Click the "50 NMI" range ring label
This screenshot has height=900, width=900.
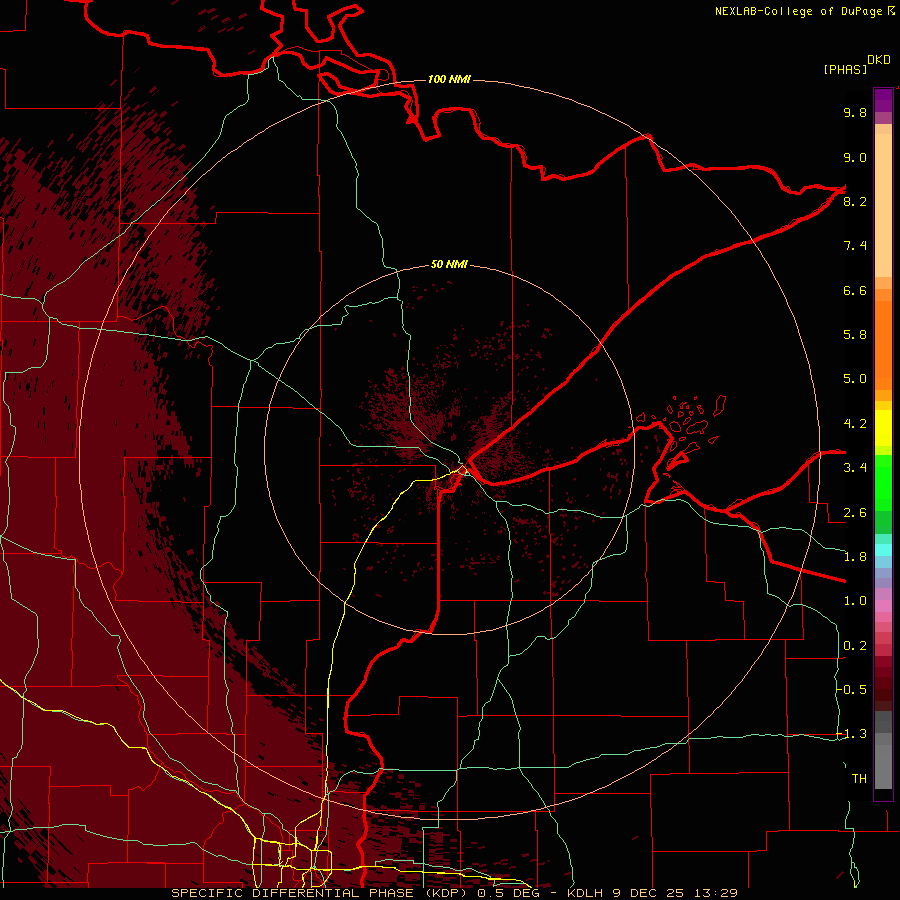tap(449, 264)
